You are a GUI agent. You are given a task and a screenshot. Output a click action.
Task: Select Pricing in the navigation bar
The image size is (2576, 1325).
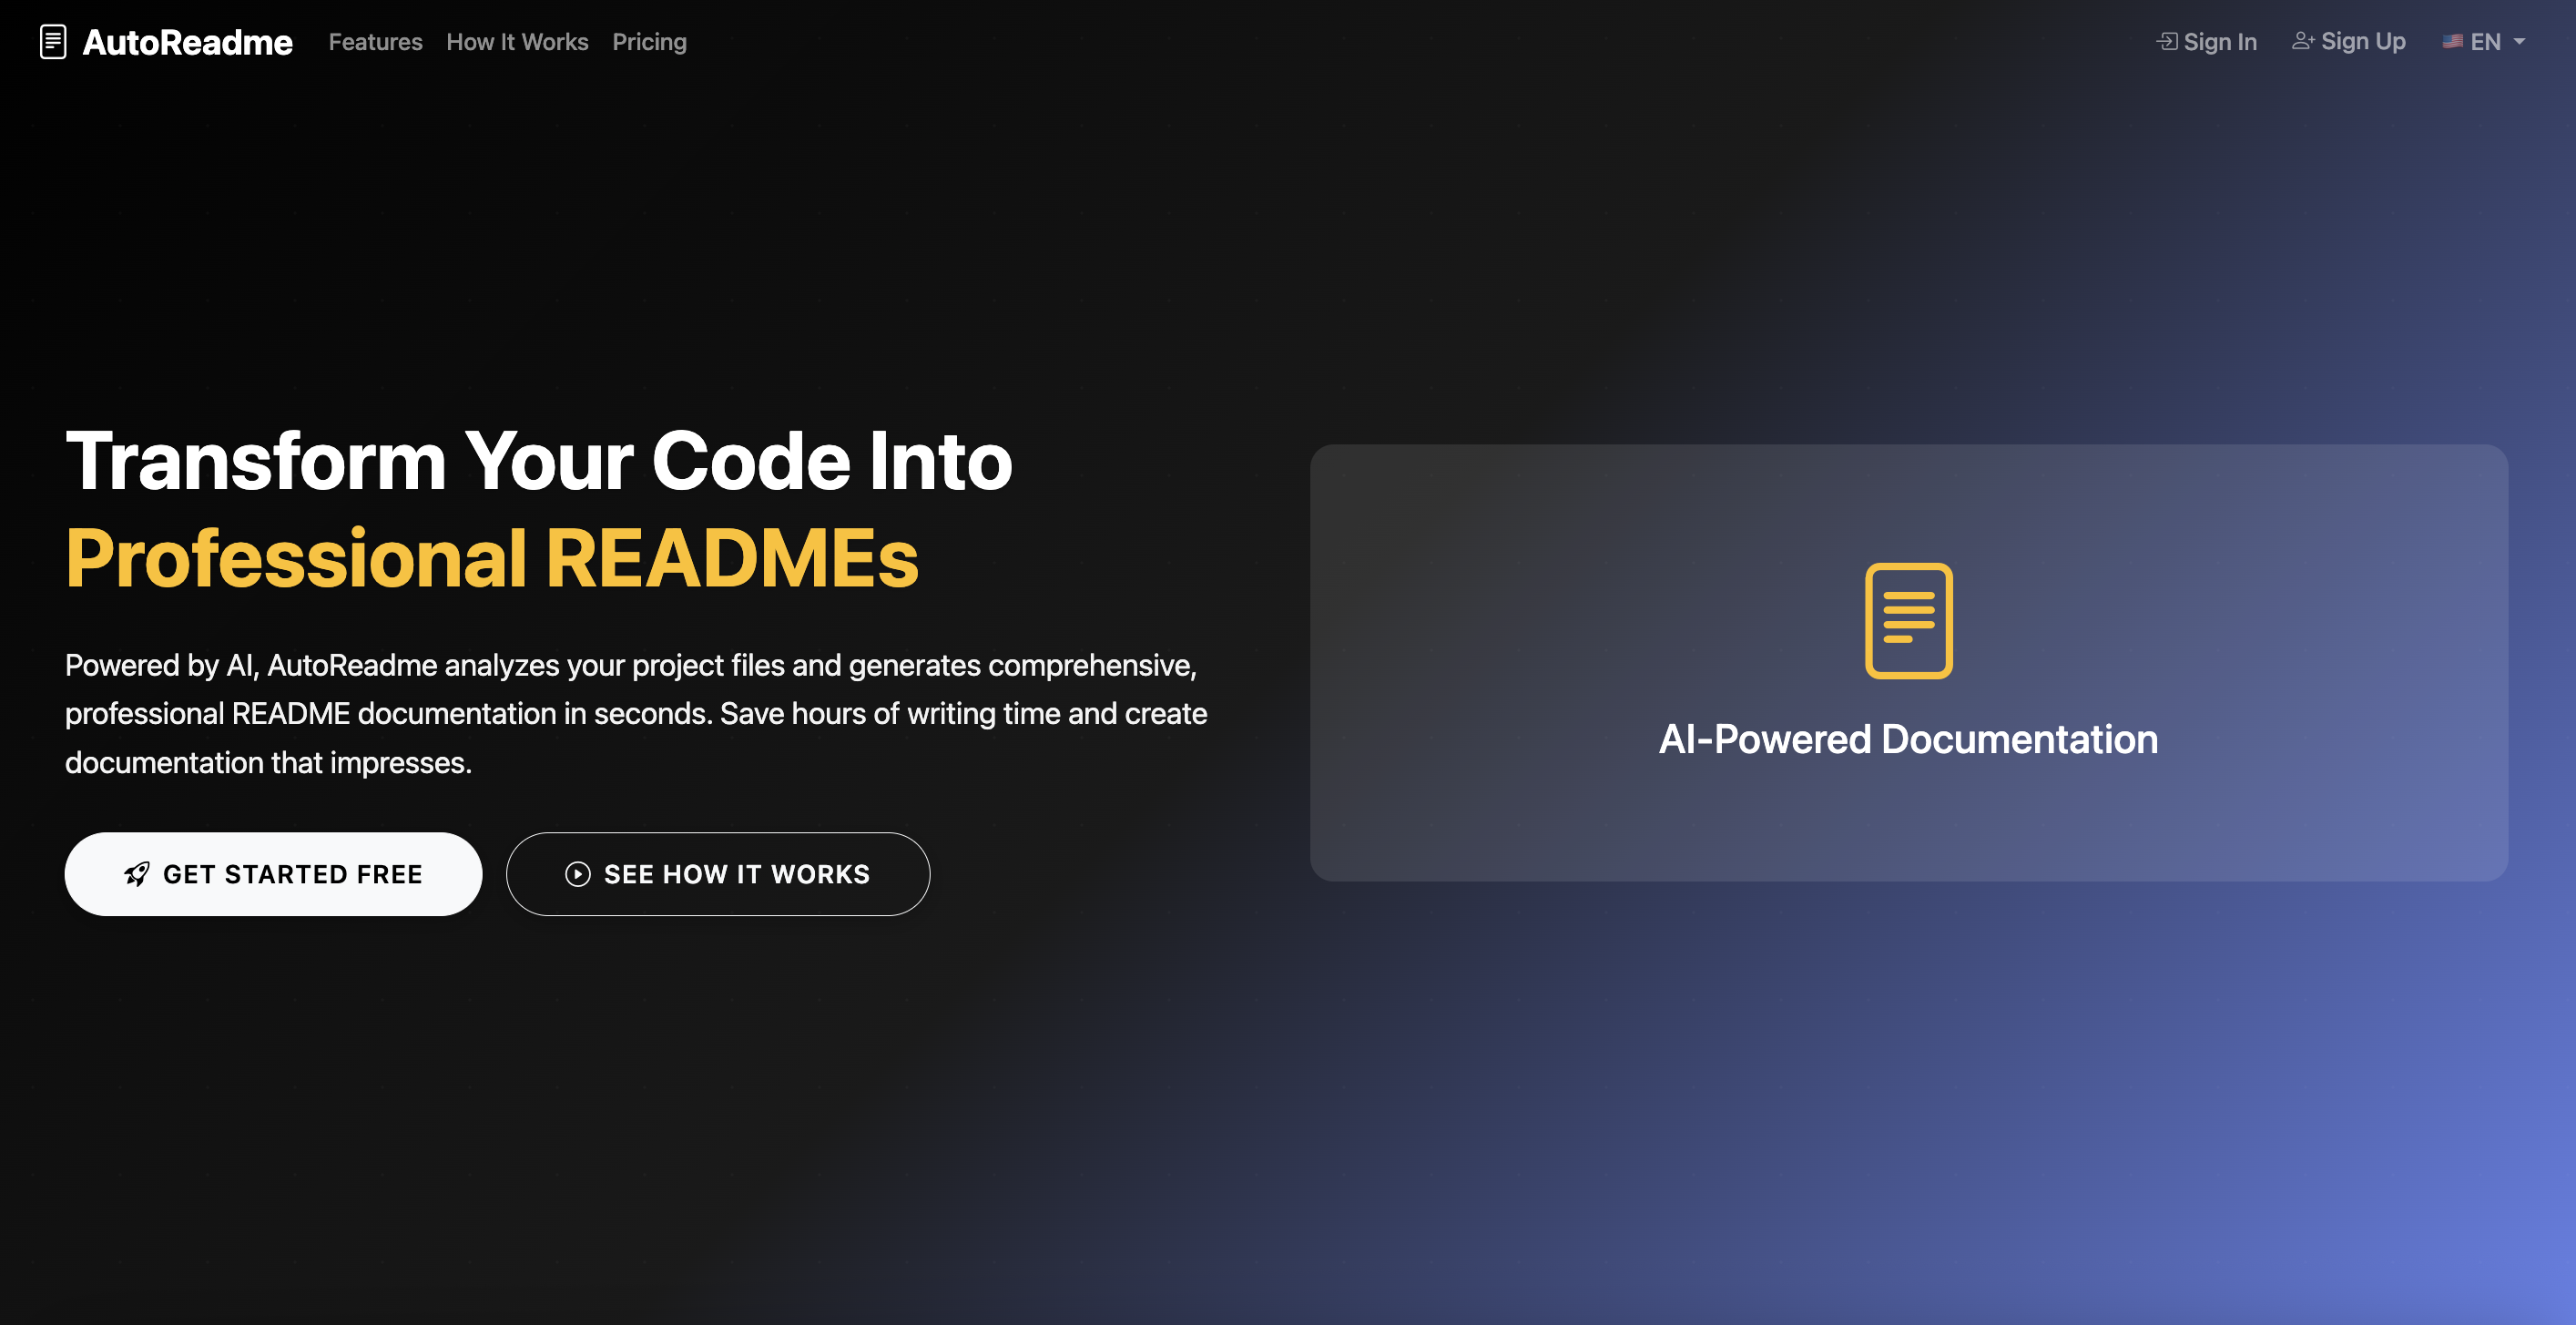649,42
